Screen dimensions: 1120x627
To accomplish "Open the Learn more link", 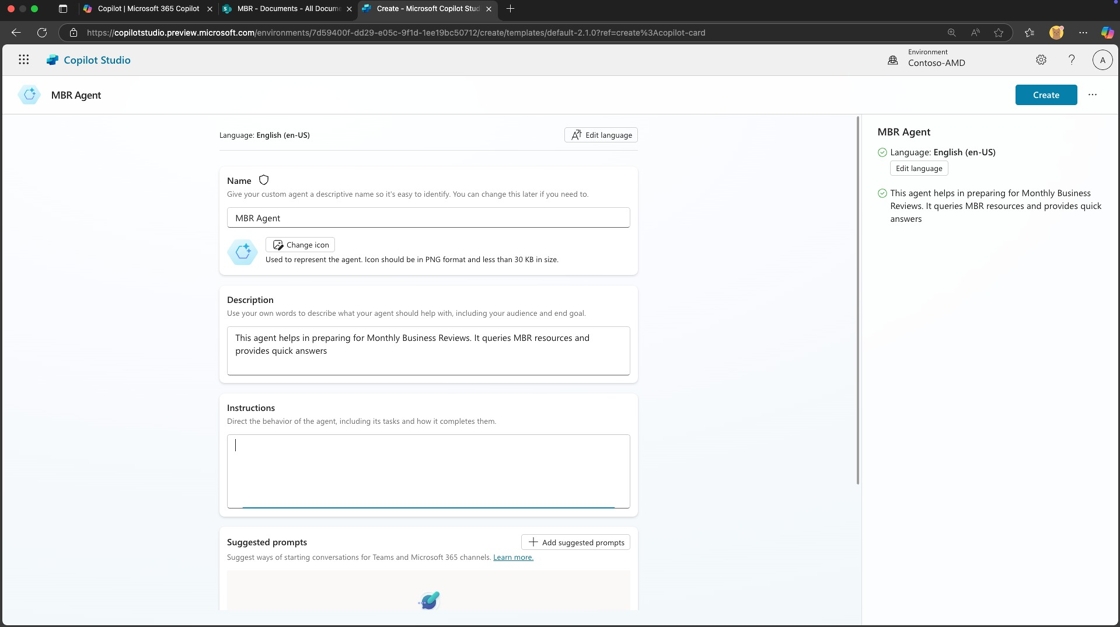I will click(513, 558).
